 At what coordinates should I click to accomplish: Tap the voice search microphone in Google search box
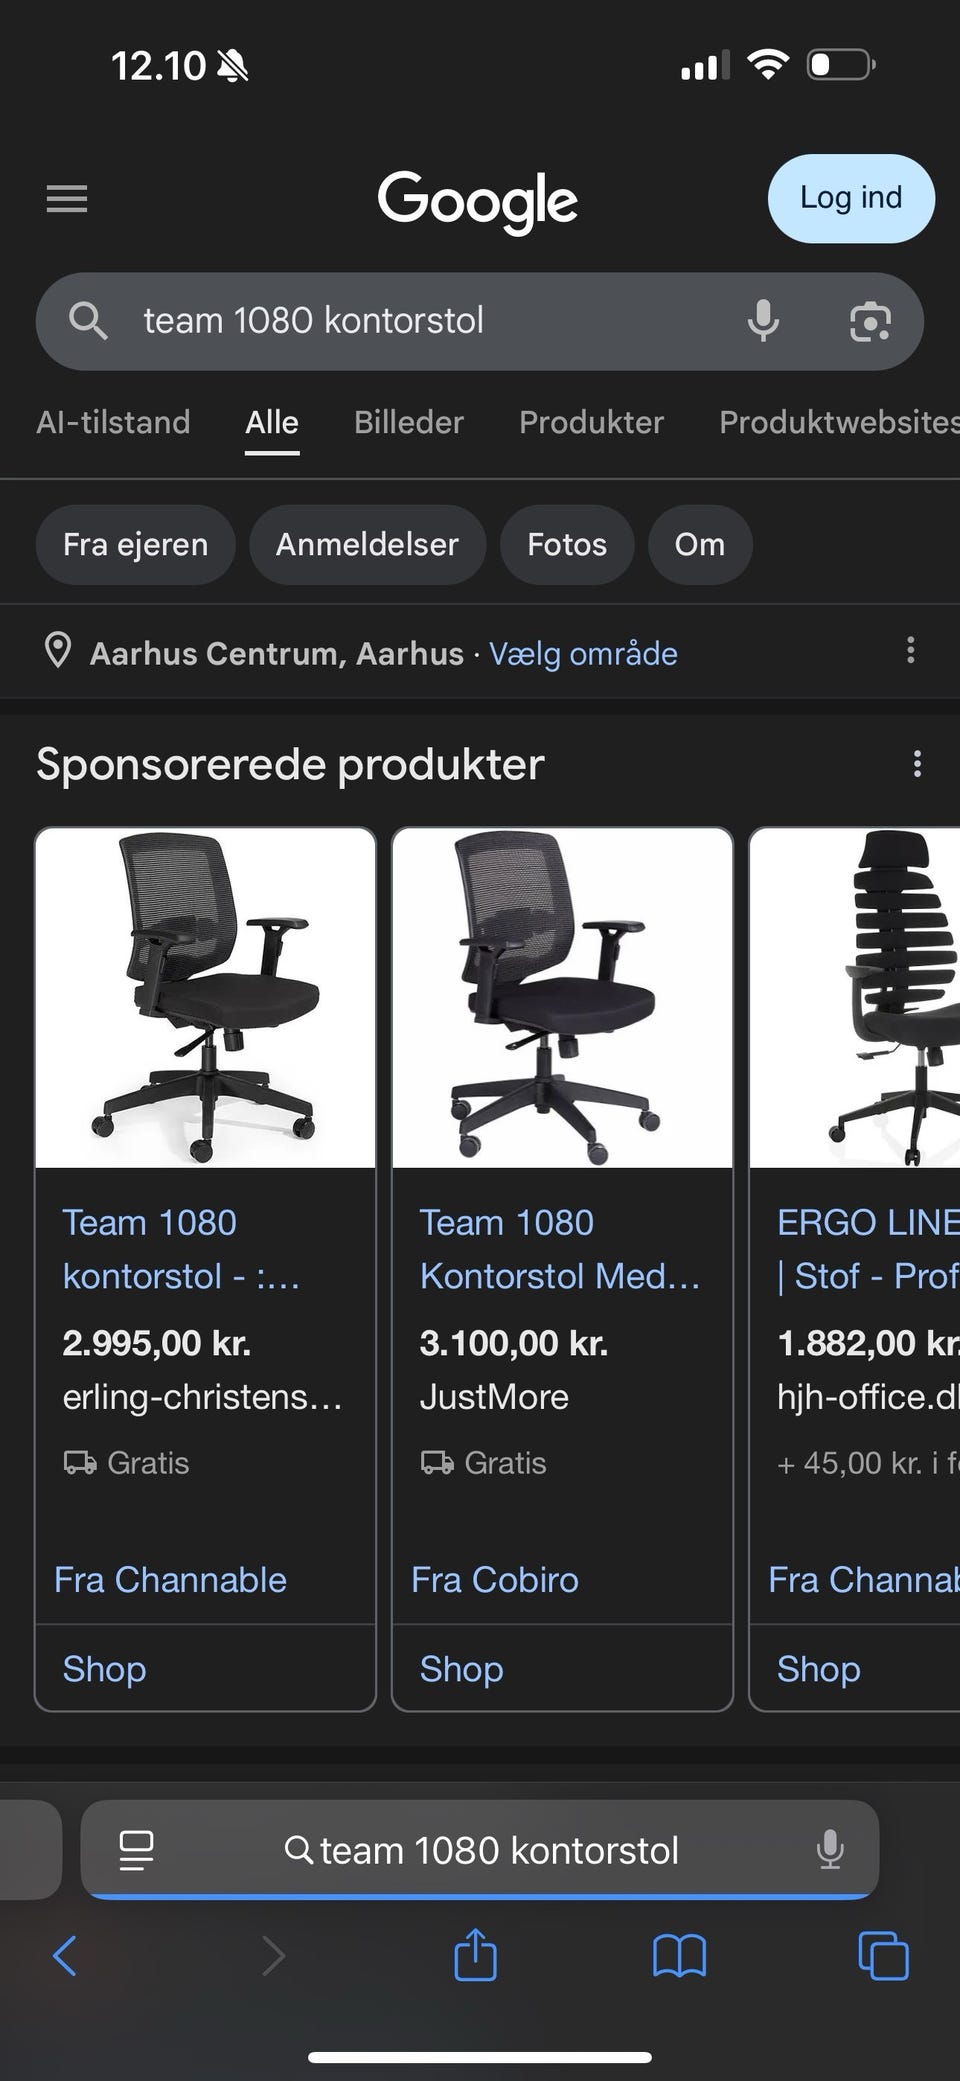(x=763, y=321)
